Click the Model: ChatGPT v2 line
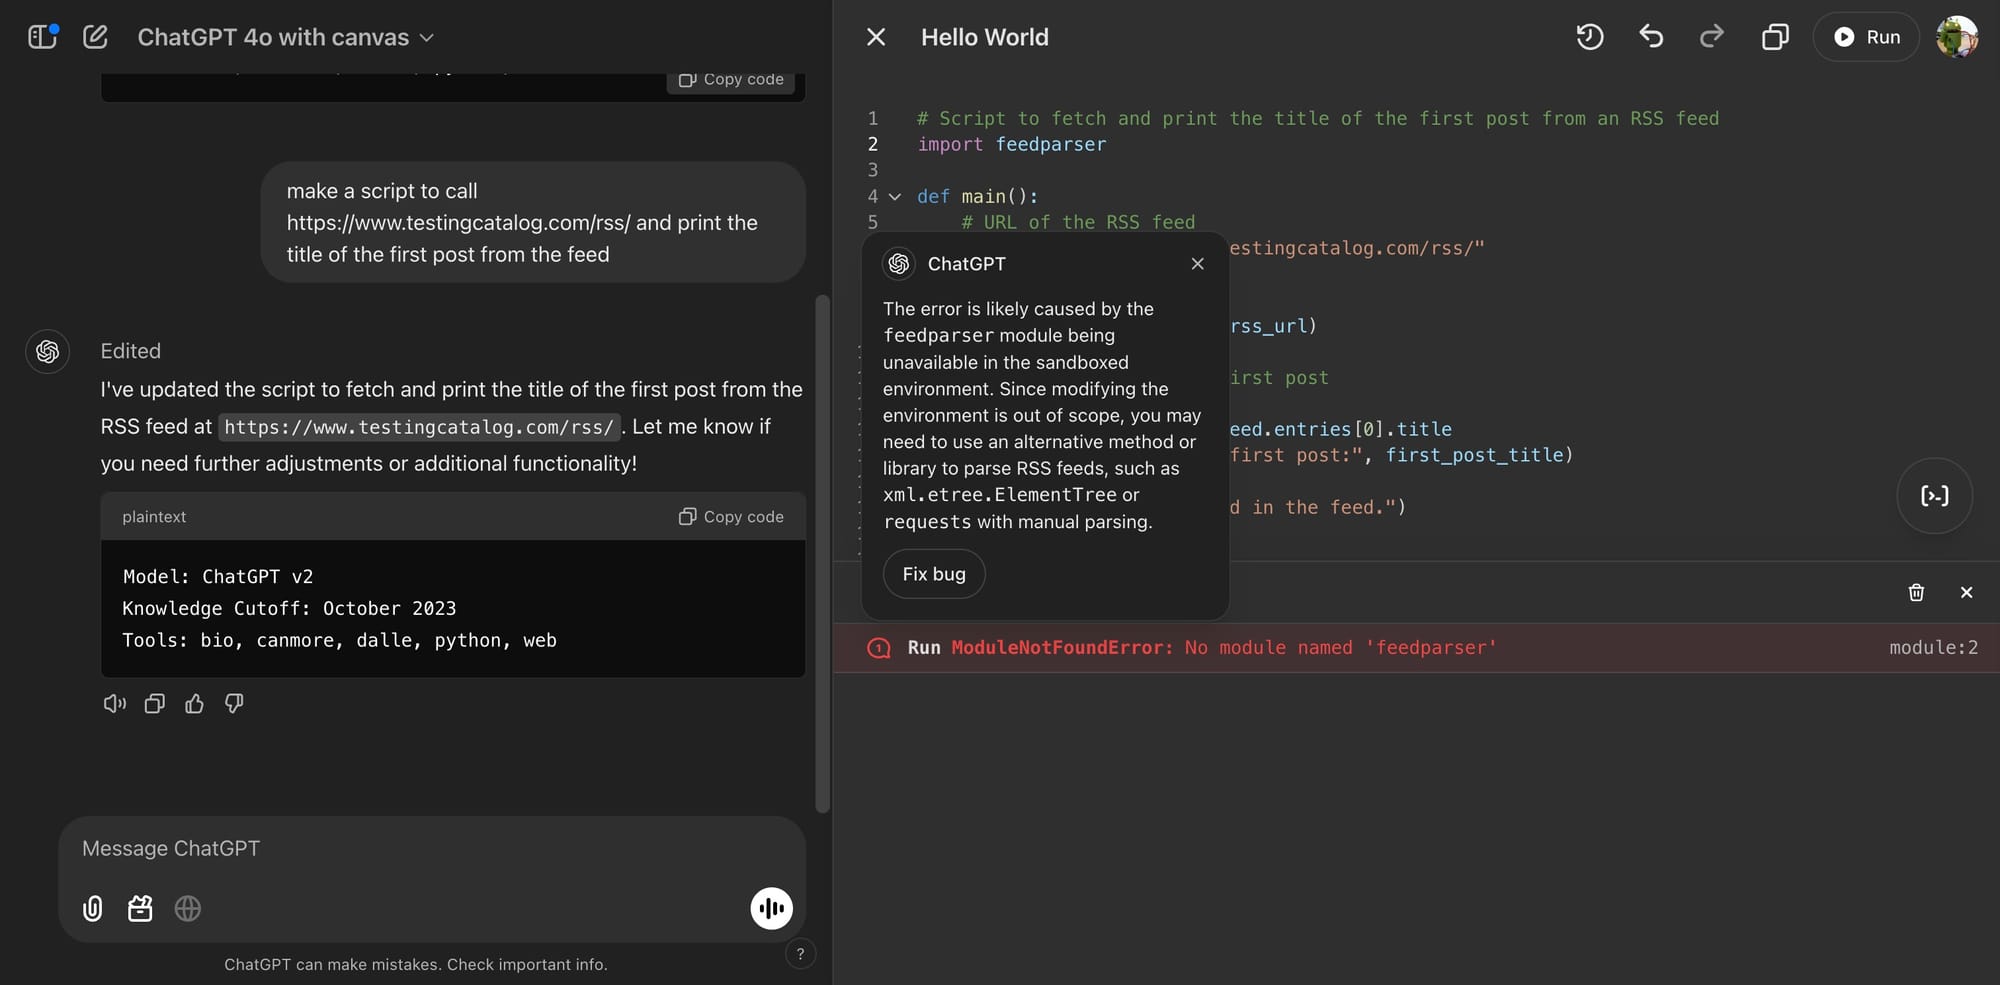2000x985 pixels. pyautogui.click(x=218, y=577)
